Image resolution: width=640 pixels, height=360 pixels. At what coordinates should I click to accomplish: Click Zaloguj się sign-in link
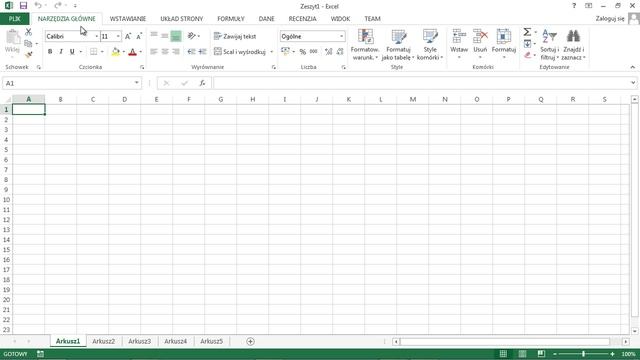[610, 19]
